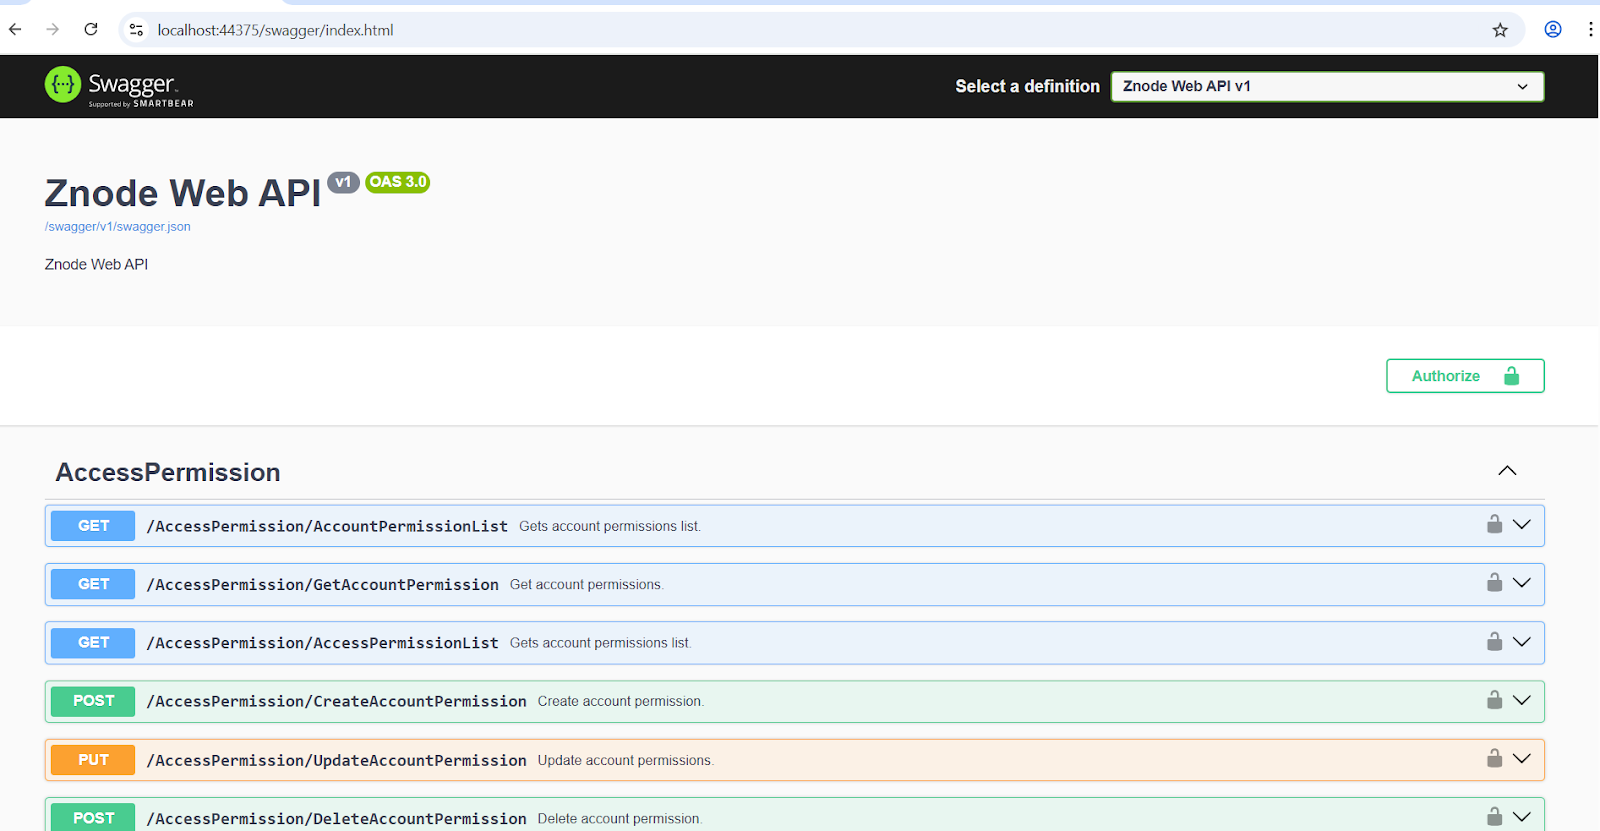Click the /AccessPermission/GetAccountPermission path
This screenshot has height=831, width=1600.
click(322, 585)
